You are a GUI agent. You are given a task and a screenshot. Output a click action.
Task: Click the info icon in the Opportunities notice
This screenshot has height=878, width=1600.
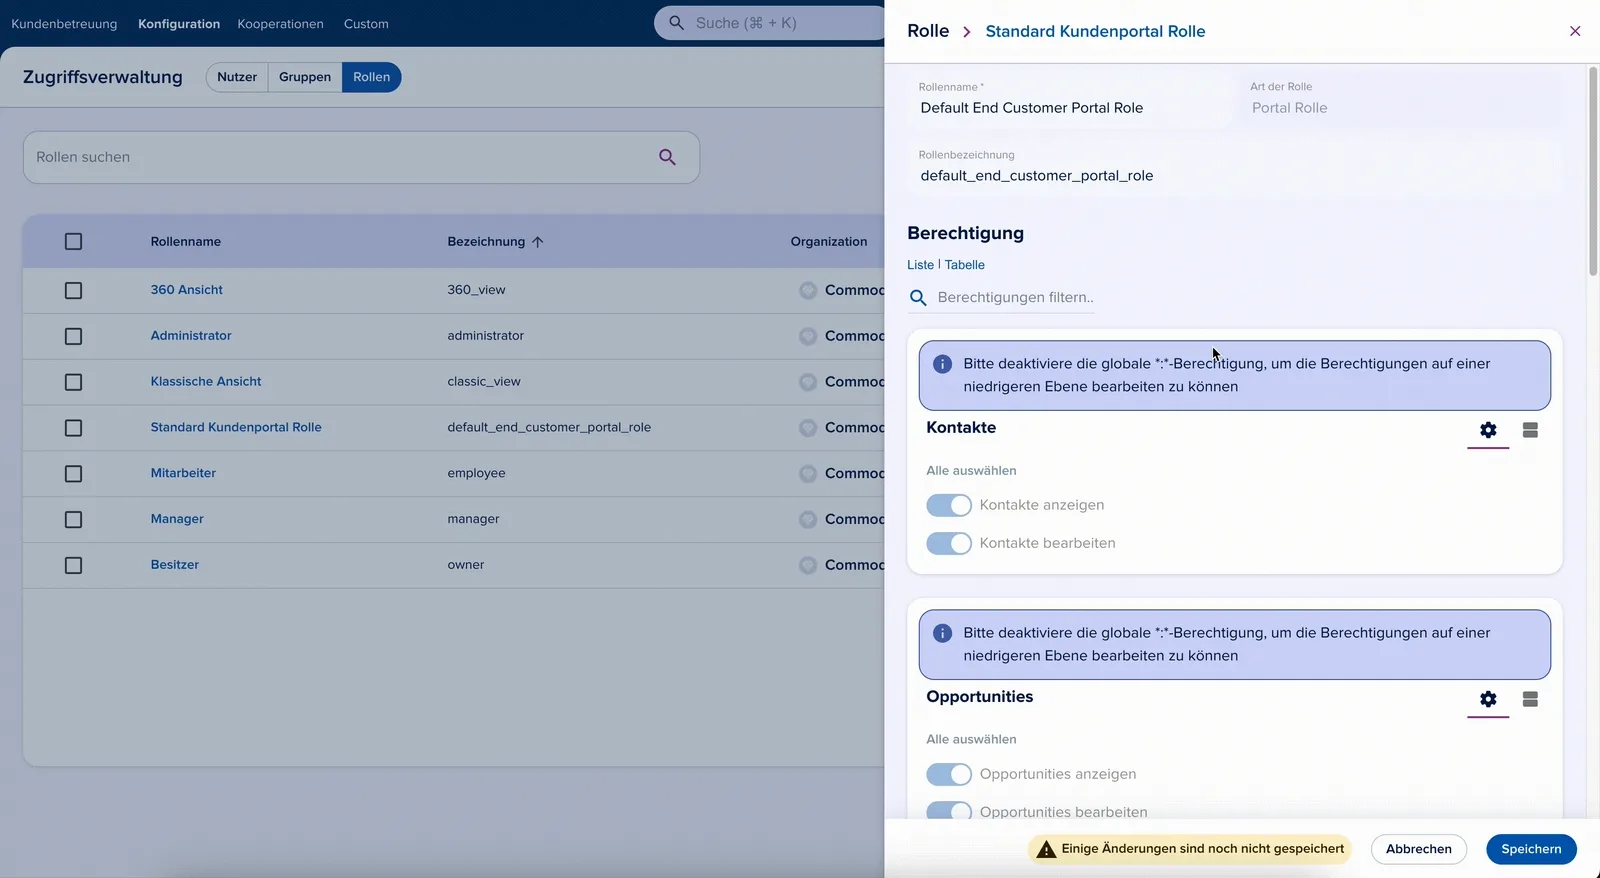pyautogui.click(x=942, y=633)
